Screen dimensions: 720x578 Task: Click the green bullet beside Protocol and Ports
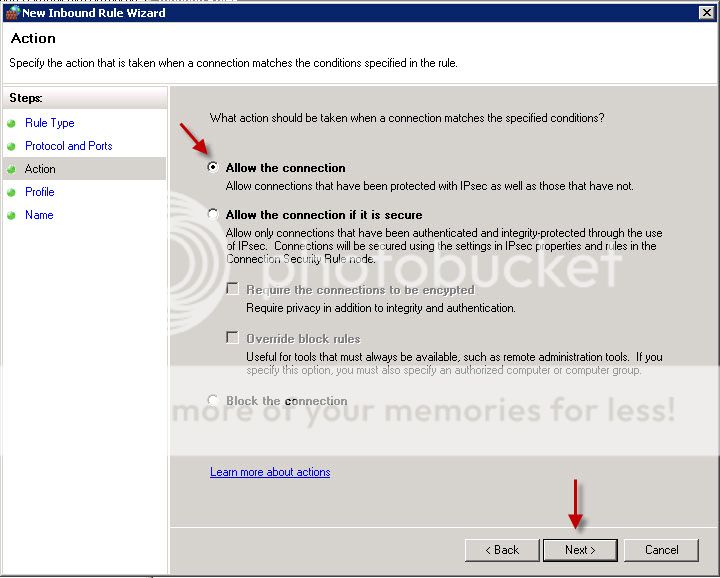coord(12,147)
